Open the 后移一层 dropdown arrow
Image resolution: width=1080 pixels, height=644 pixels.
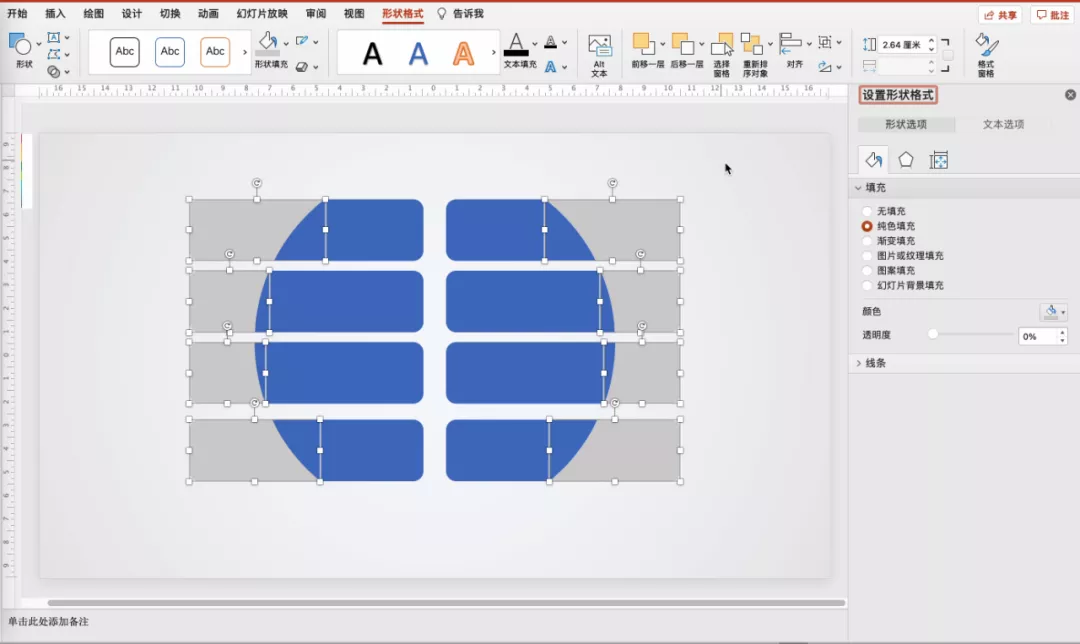701,44
